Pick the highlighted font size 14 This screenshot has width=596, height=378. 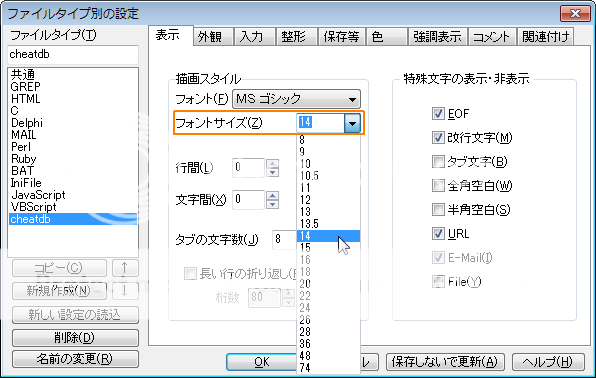pos(328,236)
